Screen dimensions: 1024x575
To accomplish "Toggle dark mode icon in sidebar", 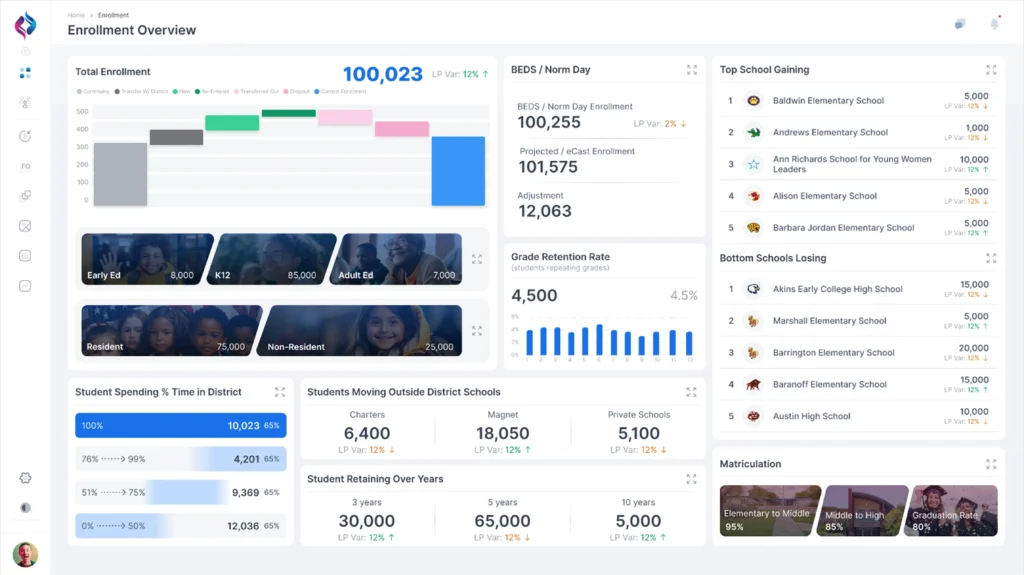I will [25, 508].
